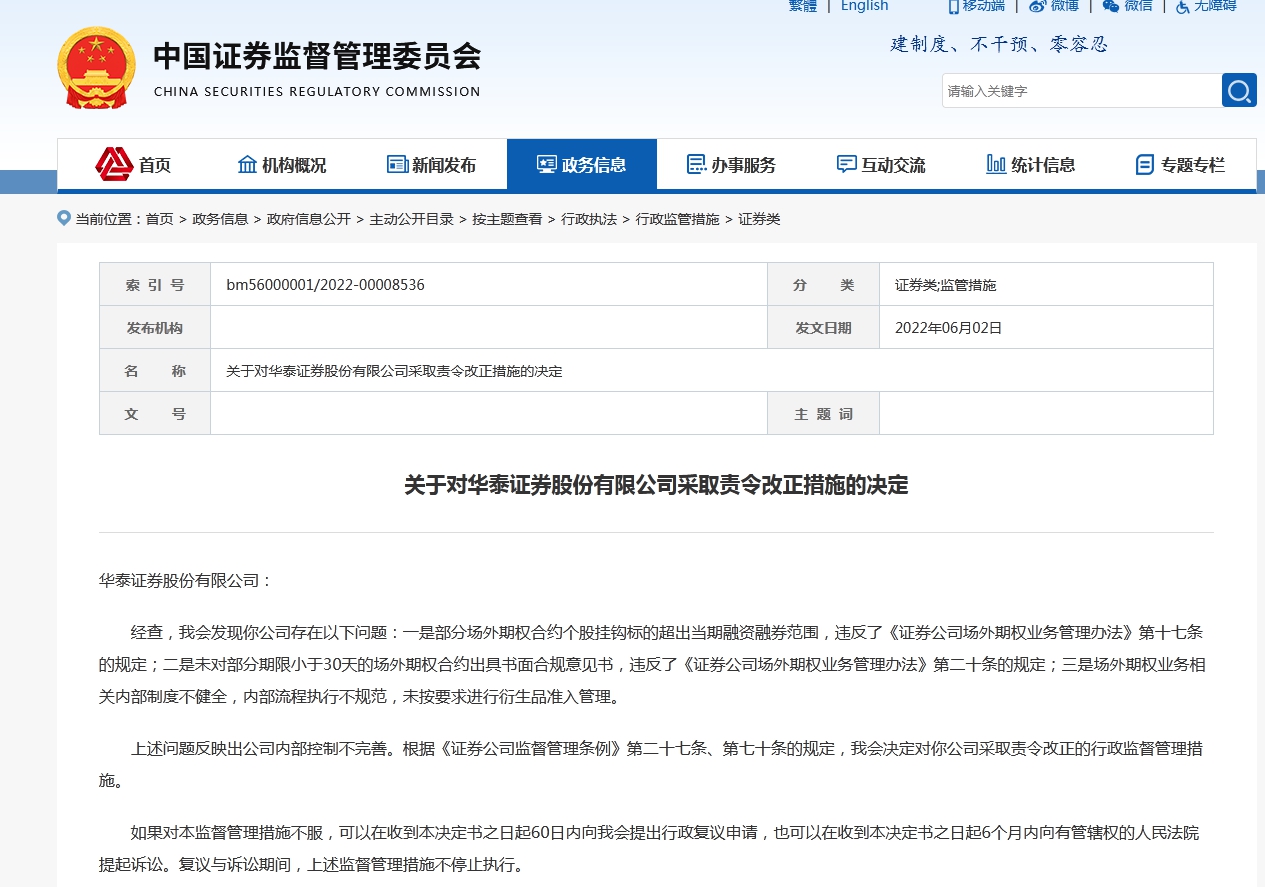Open 行政执法 breadcrumb link
The width and height of the screenshot is (1265, 887).
coord(589,219)
